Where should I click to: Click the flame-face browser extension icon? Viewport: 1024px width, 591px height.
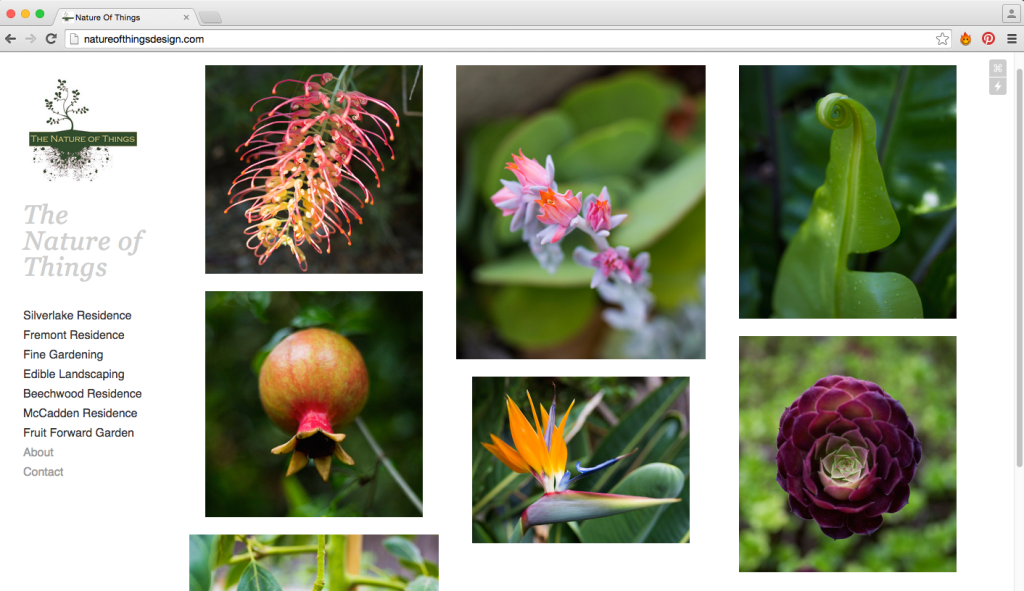[x=964, y=38]
